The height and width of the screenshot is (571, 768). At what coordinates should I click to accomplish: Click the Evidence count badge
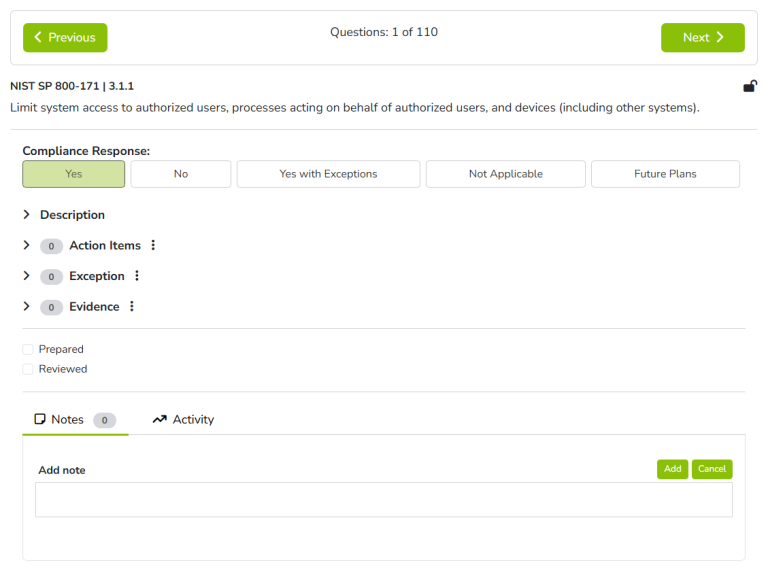(x=51, y=307)
